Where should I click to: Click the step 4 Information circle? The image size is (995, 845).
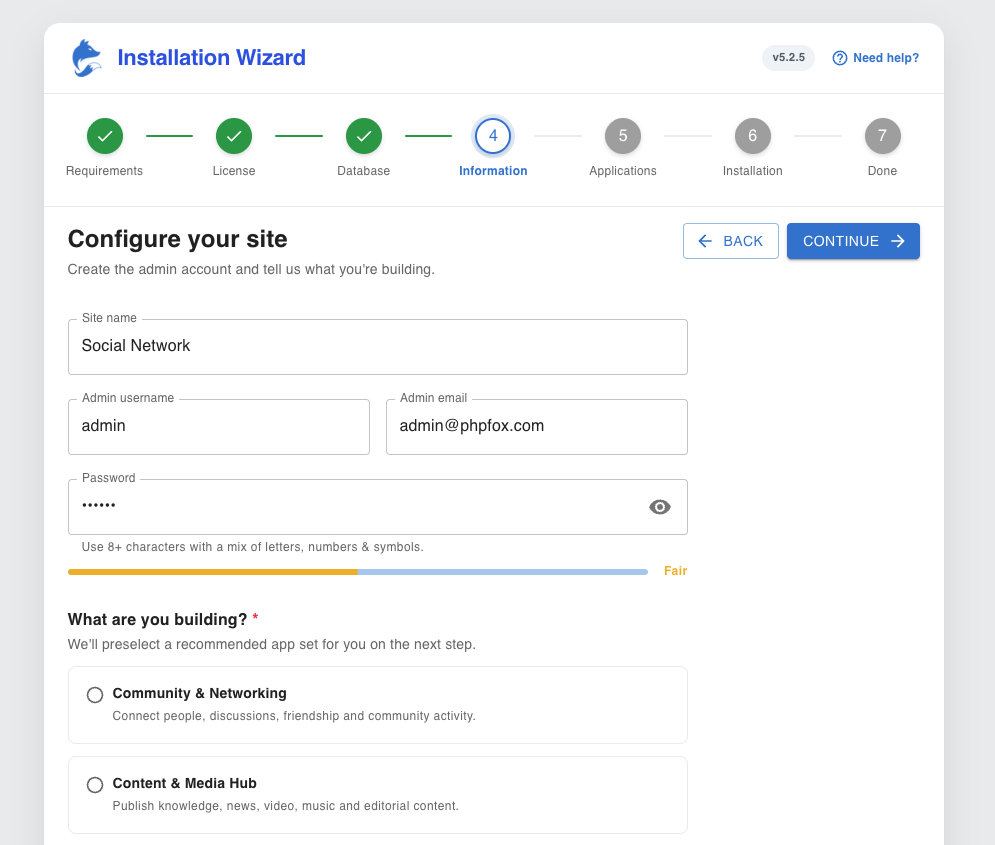point(493,136)
